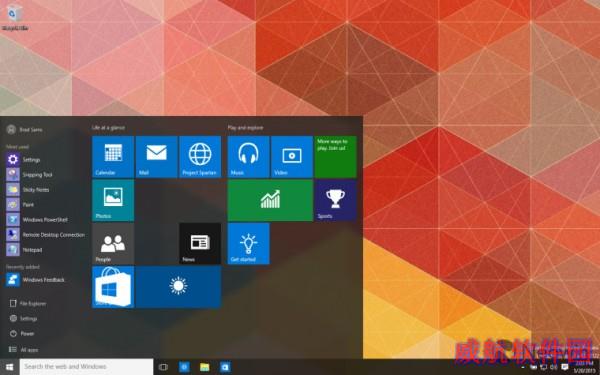The image size is (600, 375).
Task: Open the People tile
Action: point(113,243)
